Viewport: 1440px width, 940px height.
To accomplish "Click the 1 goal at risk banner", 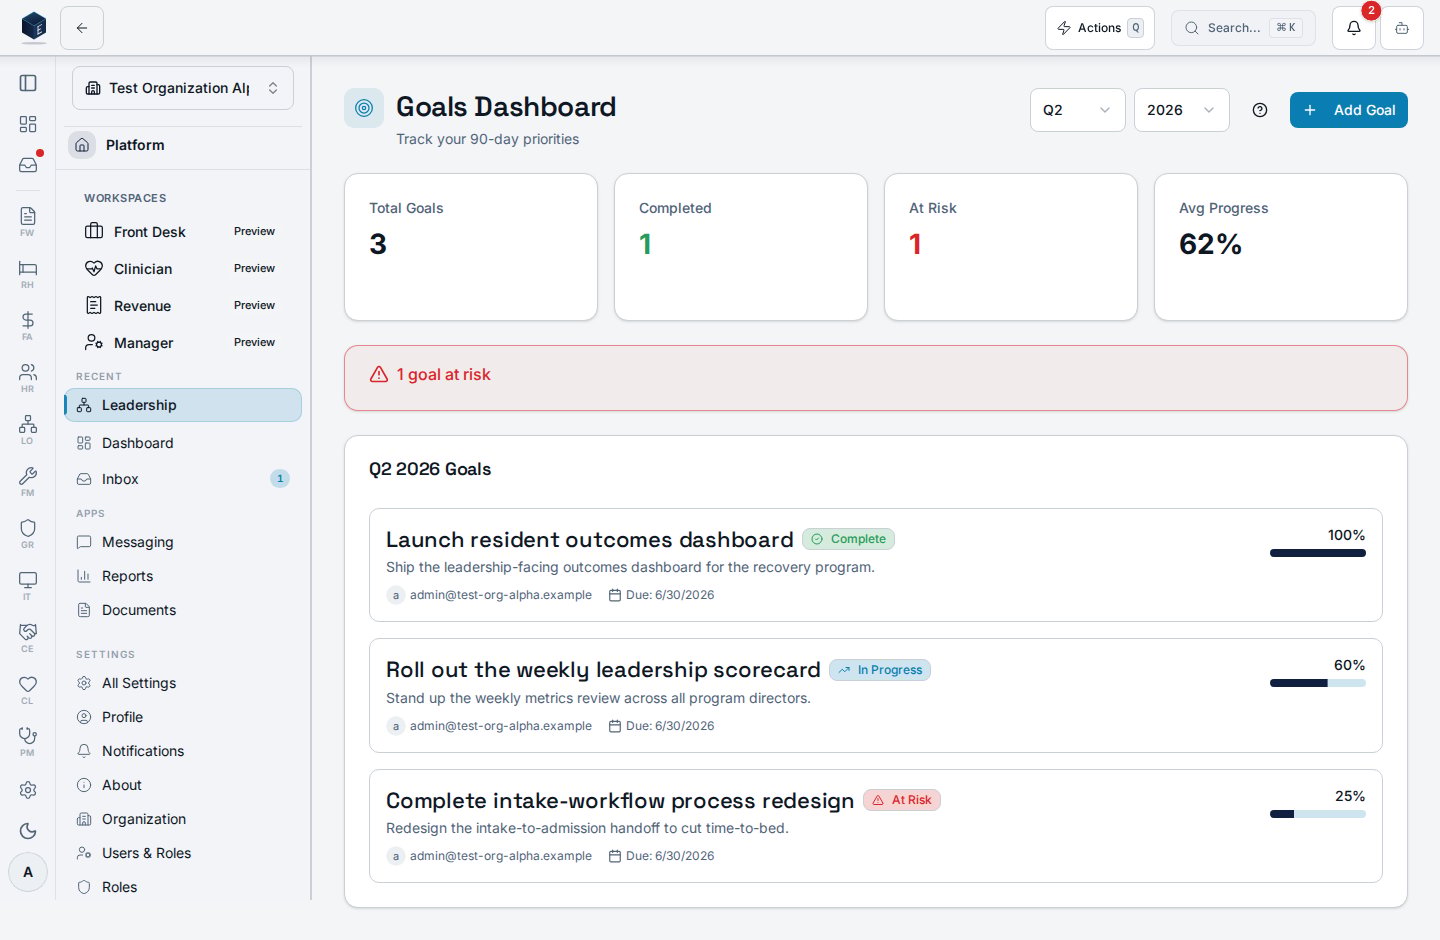I will point(876,378).
